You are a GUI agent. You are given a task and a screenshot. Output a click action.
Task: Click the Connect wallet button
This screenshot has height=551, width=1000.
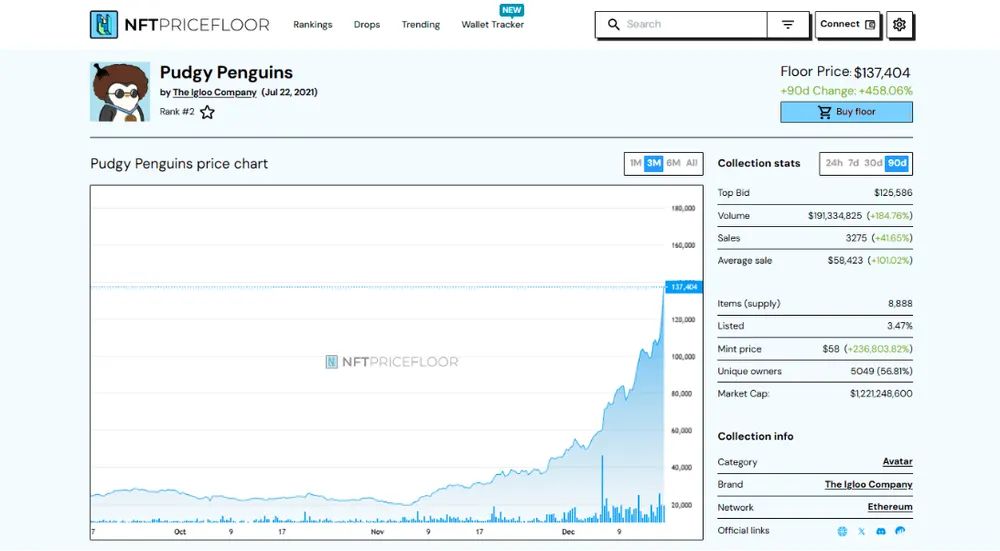point(847,25)
